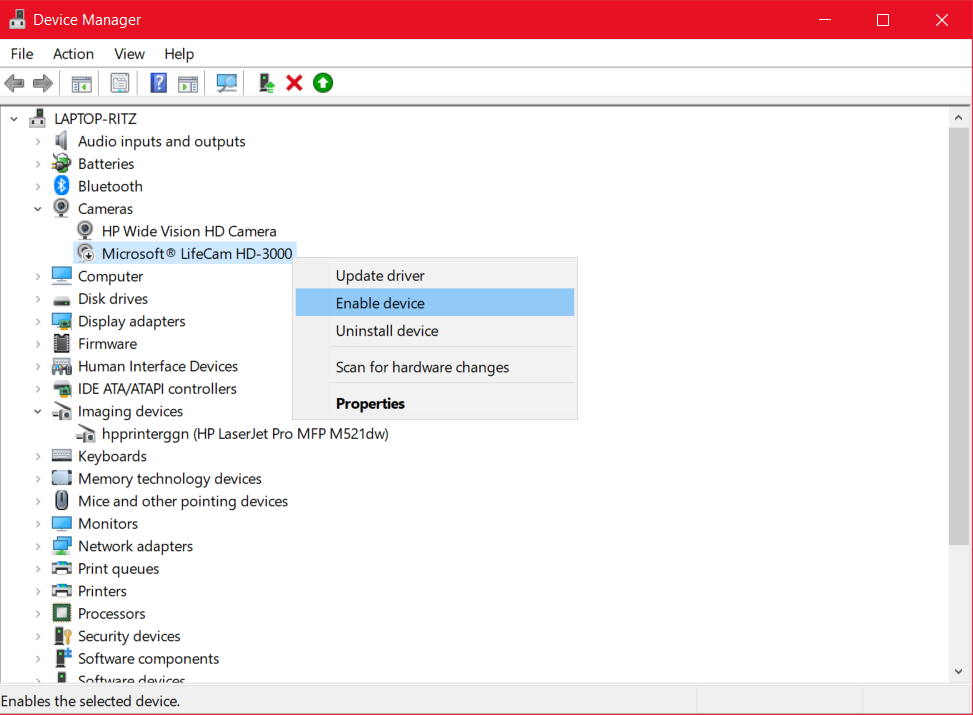973x715 pixels.
Task: Collapse the Imaging devices category
Action: [38, 411]
